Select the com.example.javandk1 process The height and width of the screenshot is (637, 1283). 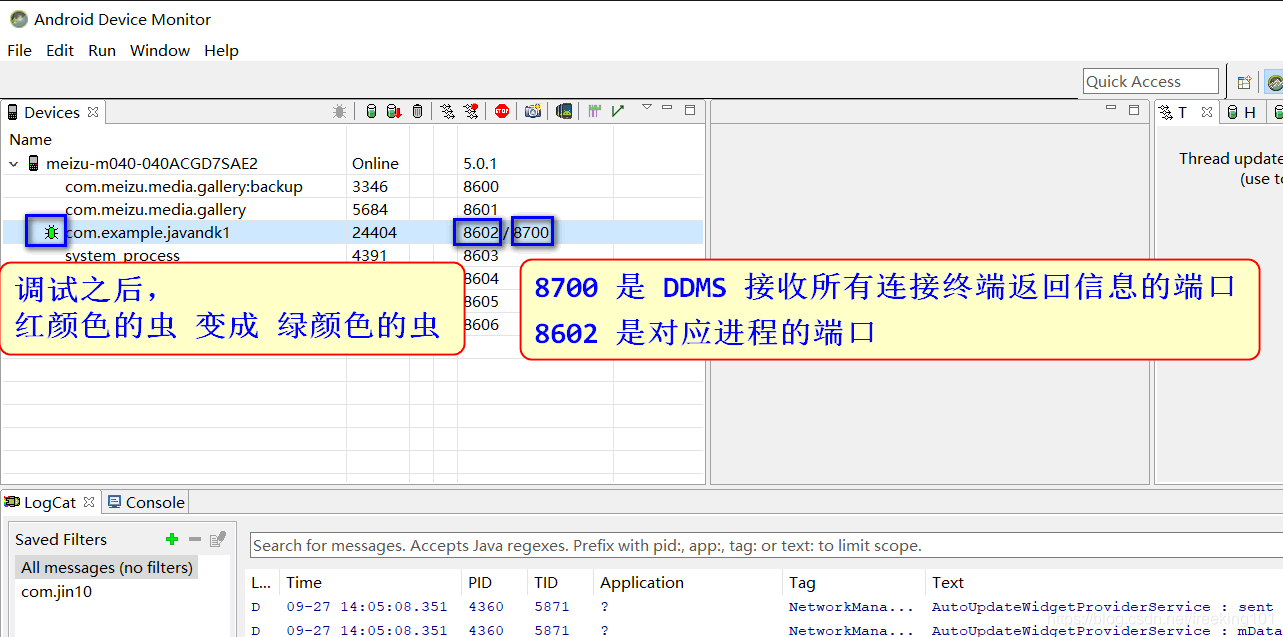click(x=148, y=232)
